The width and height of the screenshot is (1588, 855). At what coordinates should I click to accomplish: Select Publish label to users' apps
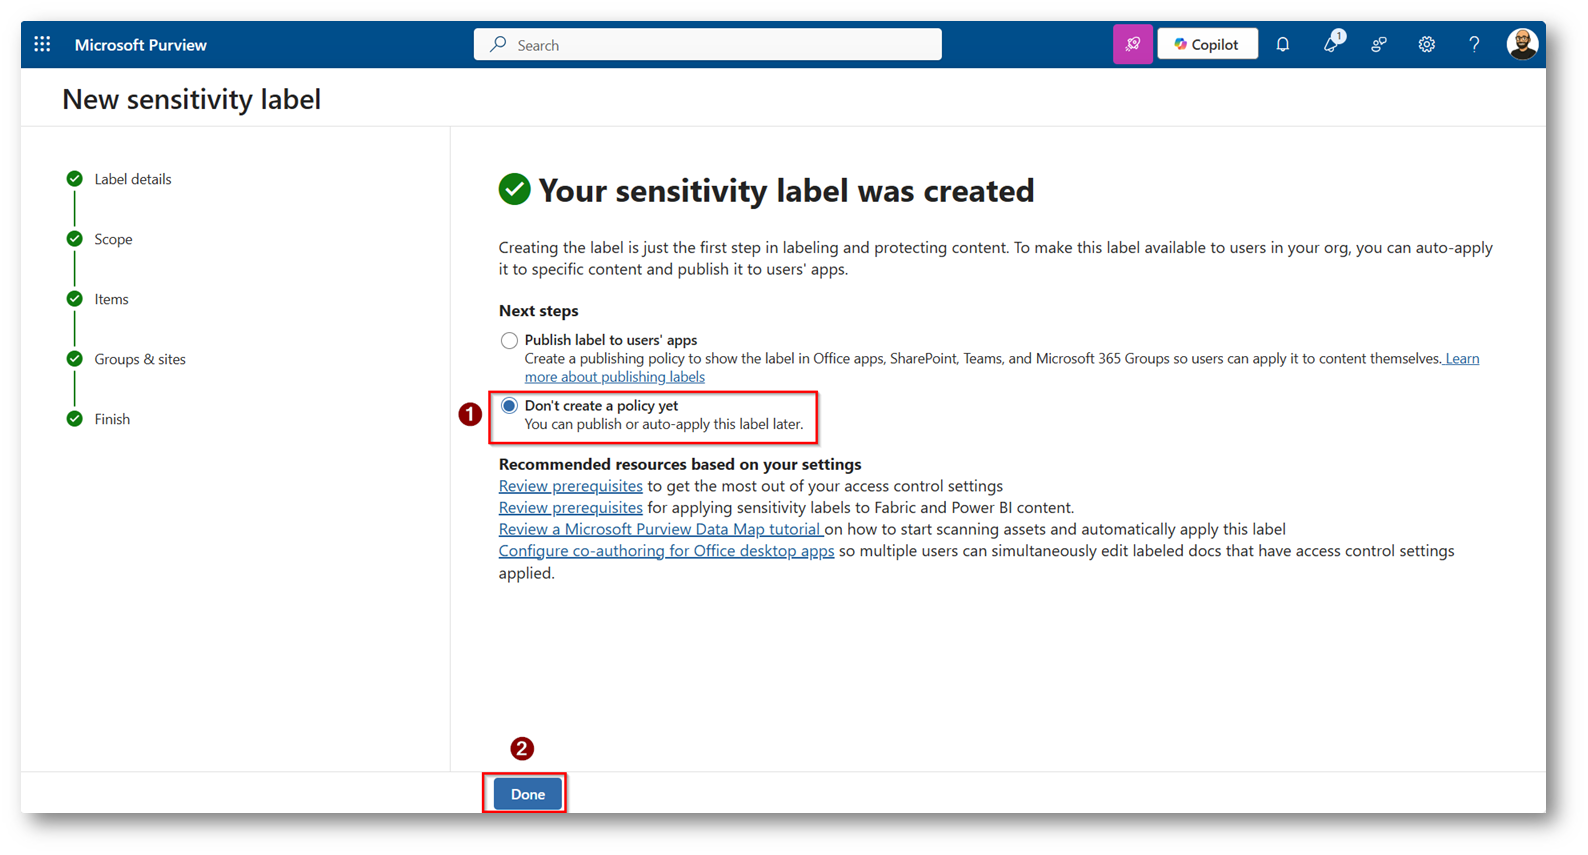[x=509, y=341]
